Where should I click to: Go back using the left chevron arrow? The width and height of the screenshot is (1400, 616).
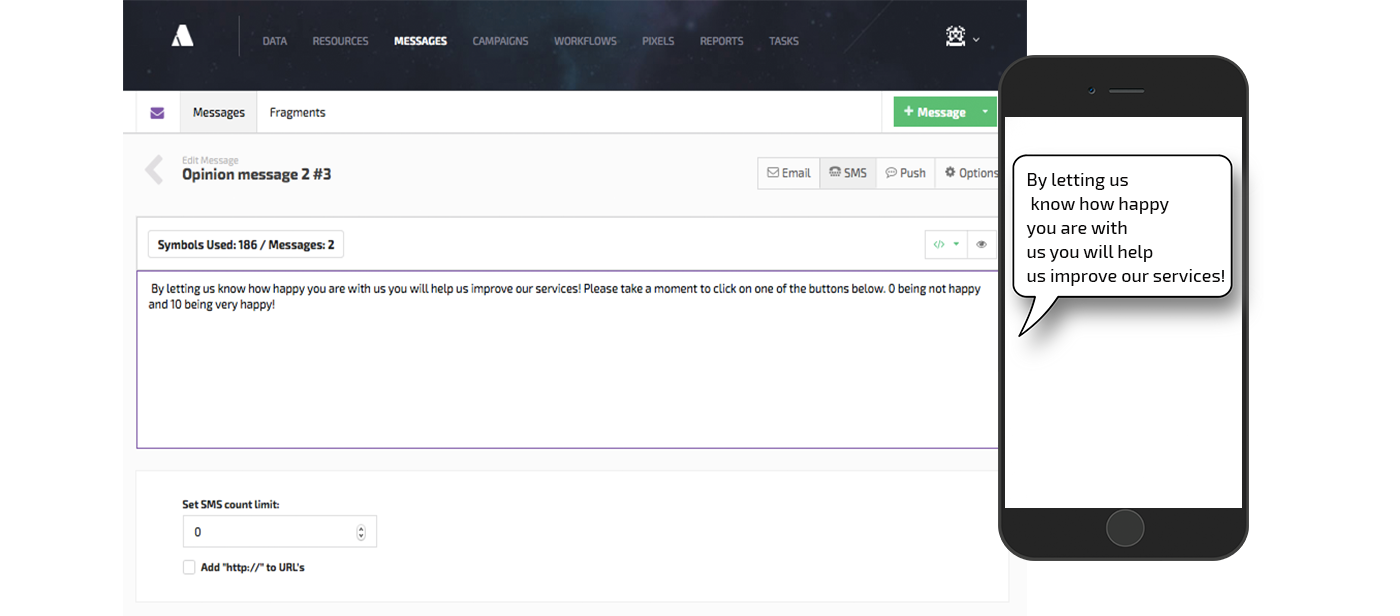point(154,170)
